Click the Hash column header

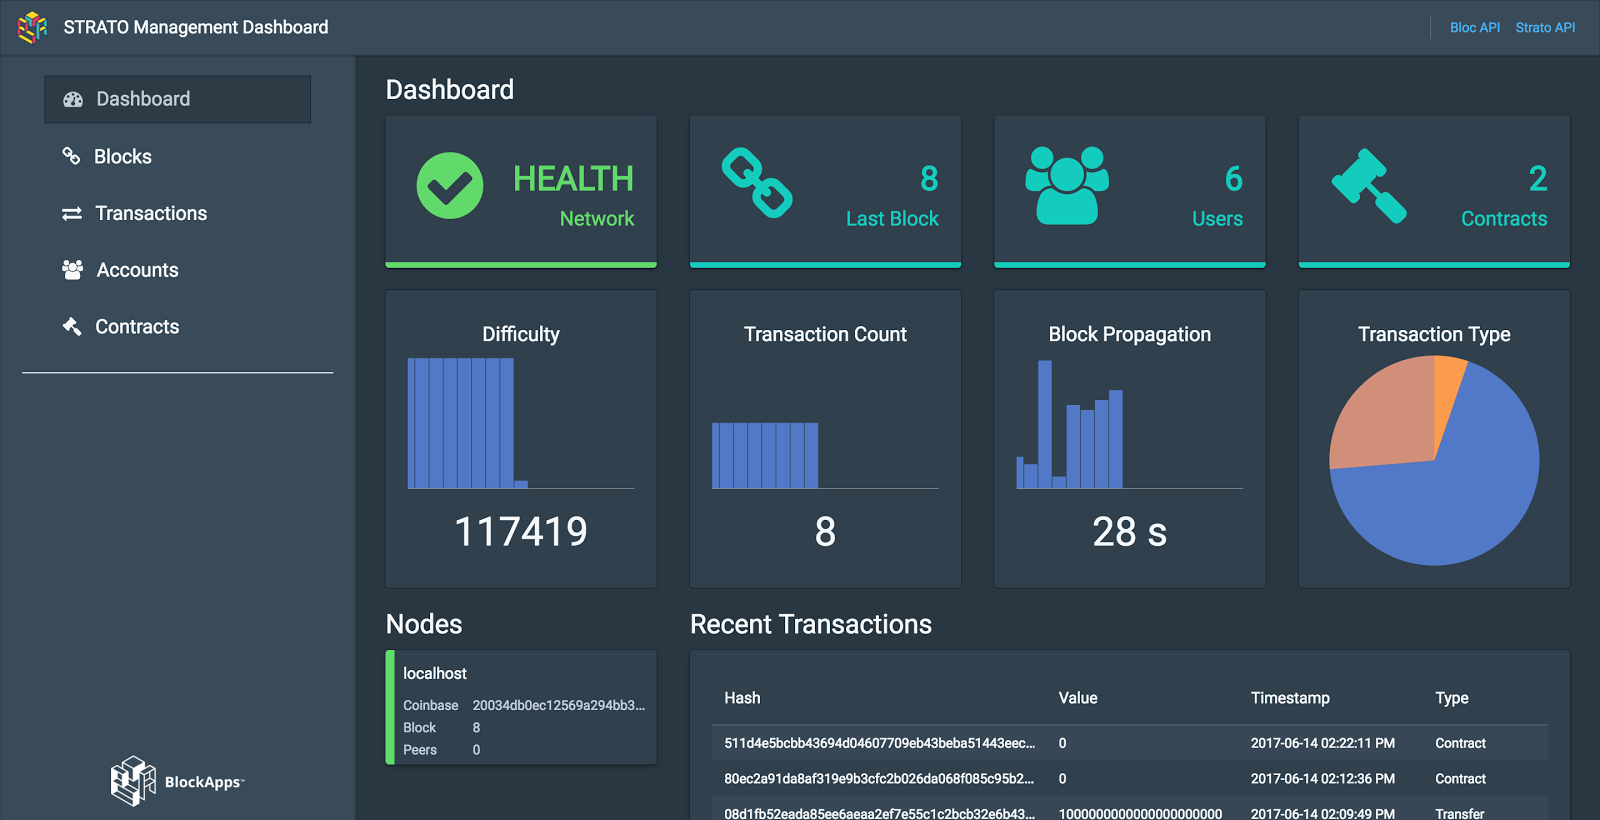pyautogui.click(x=742, y=698)
